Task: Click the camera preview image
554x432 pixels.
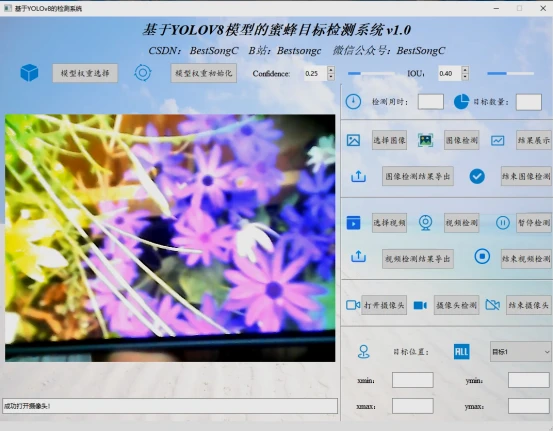Action: coord(170,238)
